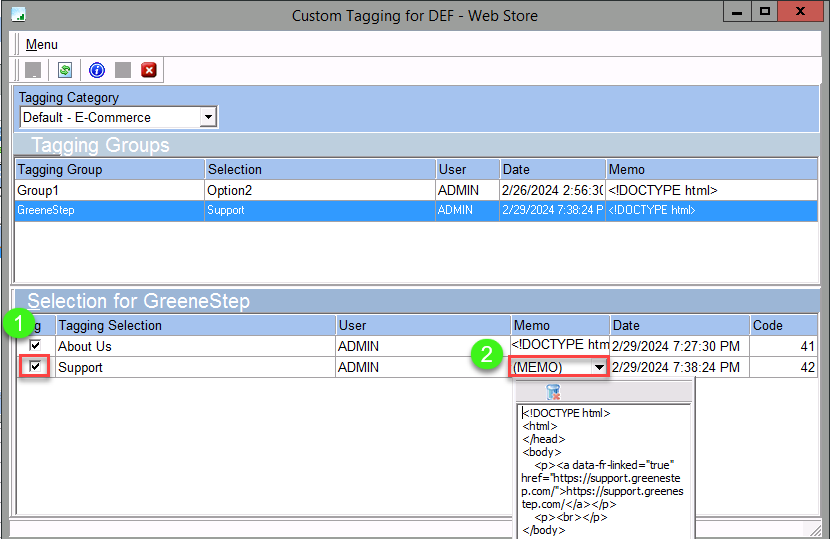Uncheck the Support selection checkbox
The height and width of the screenshot is (539, 830).
(x=36, y=367)
